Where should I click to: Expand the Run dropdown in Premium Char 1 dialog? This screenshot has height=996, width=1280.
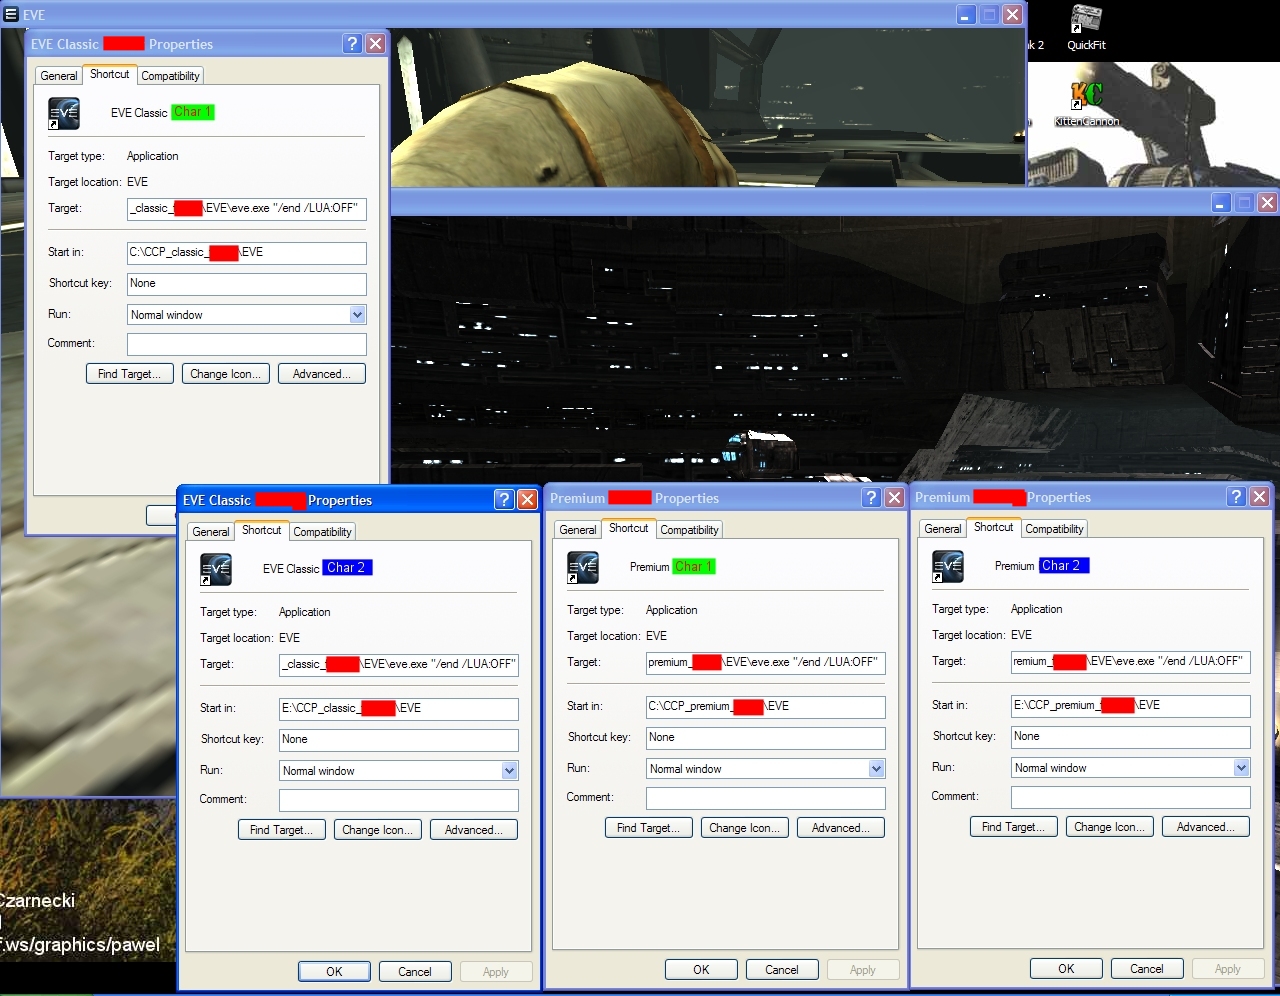876,769
